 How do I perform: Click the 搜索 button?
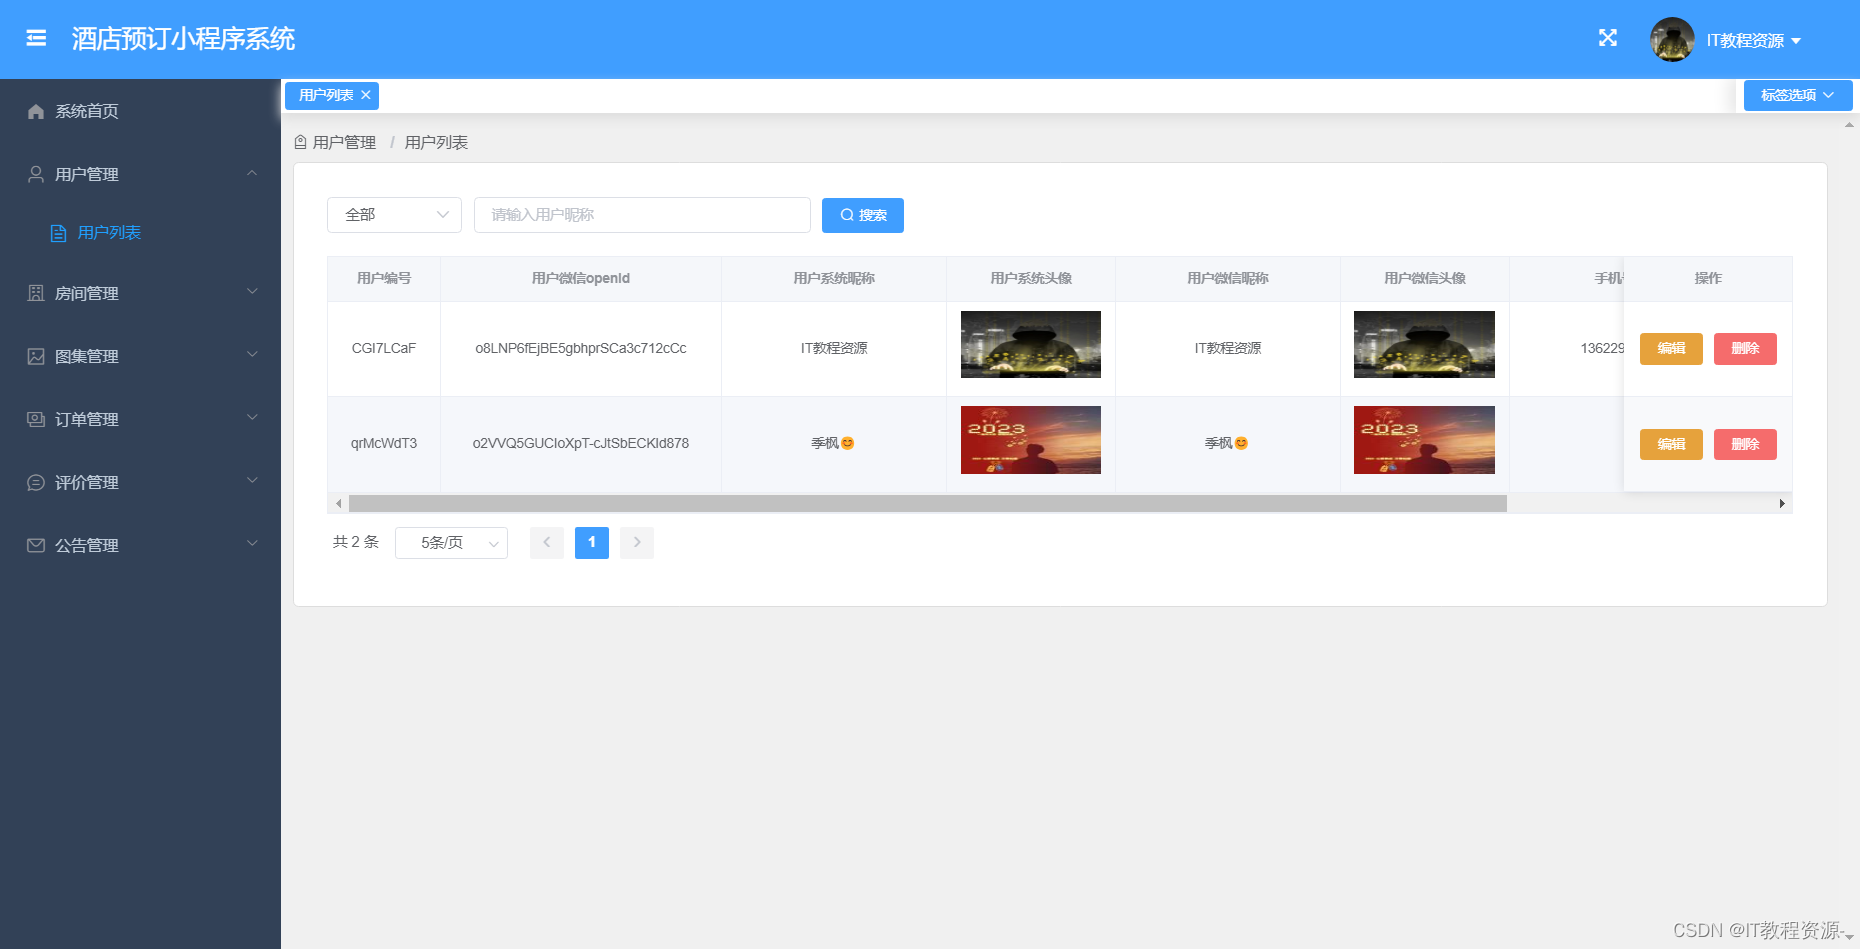pos(863,215)
